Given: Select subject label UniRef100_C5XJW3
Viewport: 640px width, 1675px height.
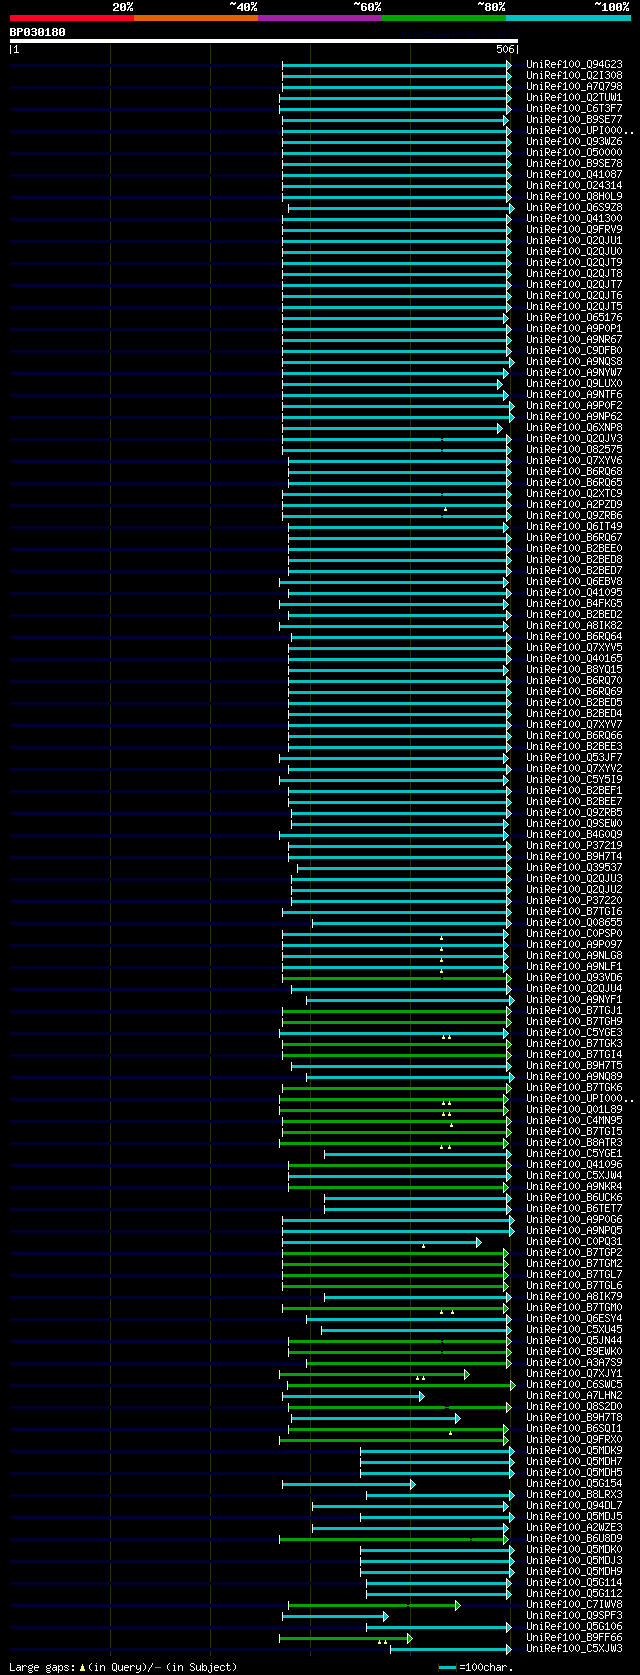Looking at the screenshot, I should coord(574,1649).
